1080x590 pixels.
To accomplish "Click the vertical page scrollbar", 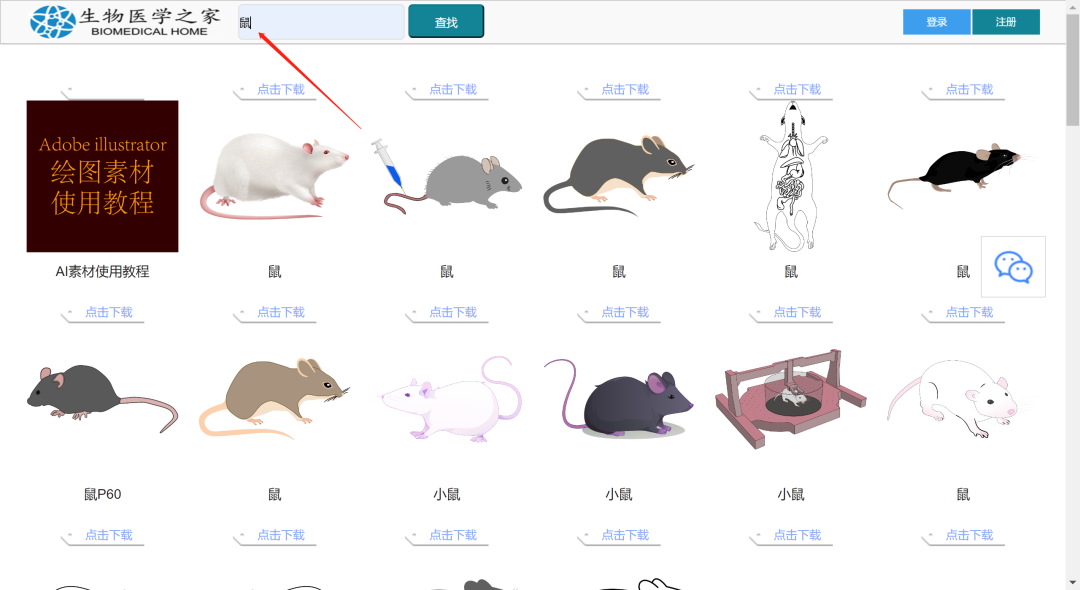I will pyautogui.click(x=1072, y=300).
